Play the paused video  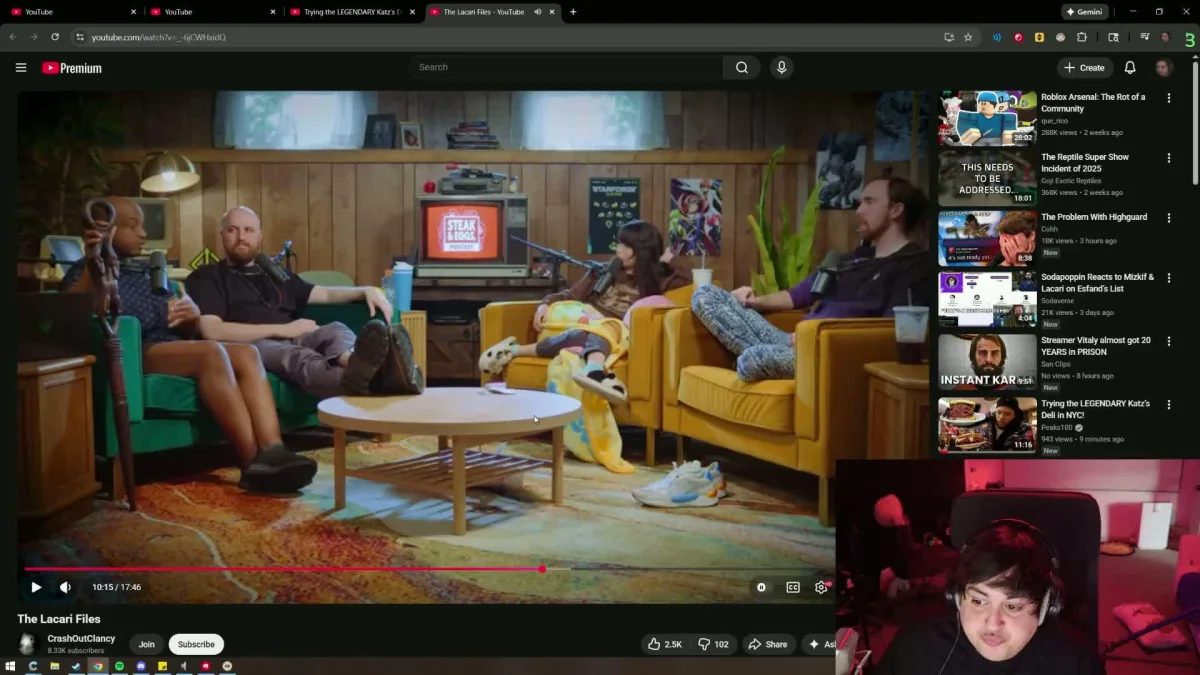tap(36, 587)
